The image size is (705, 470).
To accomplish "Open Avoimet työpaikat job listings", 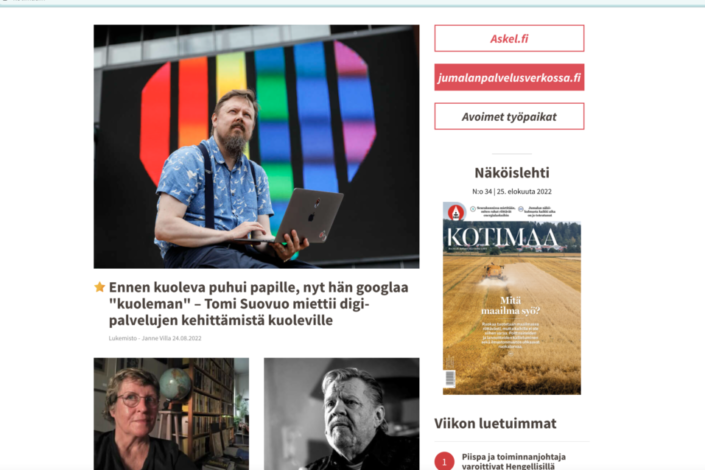I will pyautogui.click(x=509, y=116).
